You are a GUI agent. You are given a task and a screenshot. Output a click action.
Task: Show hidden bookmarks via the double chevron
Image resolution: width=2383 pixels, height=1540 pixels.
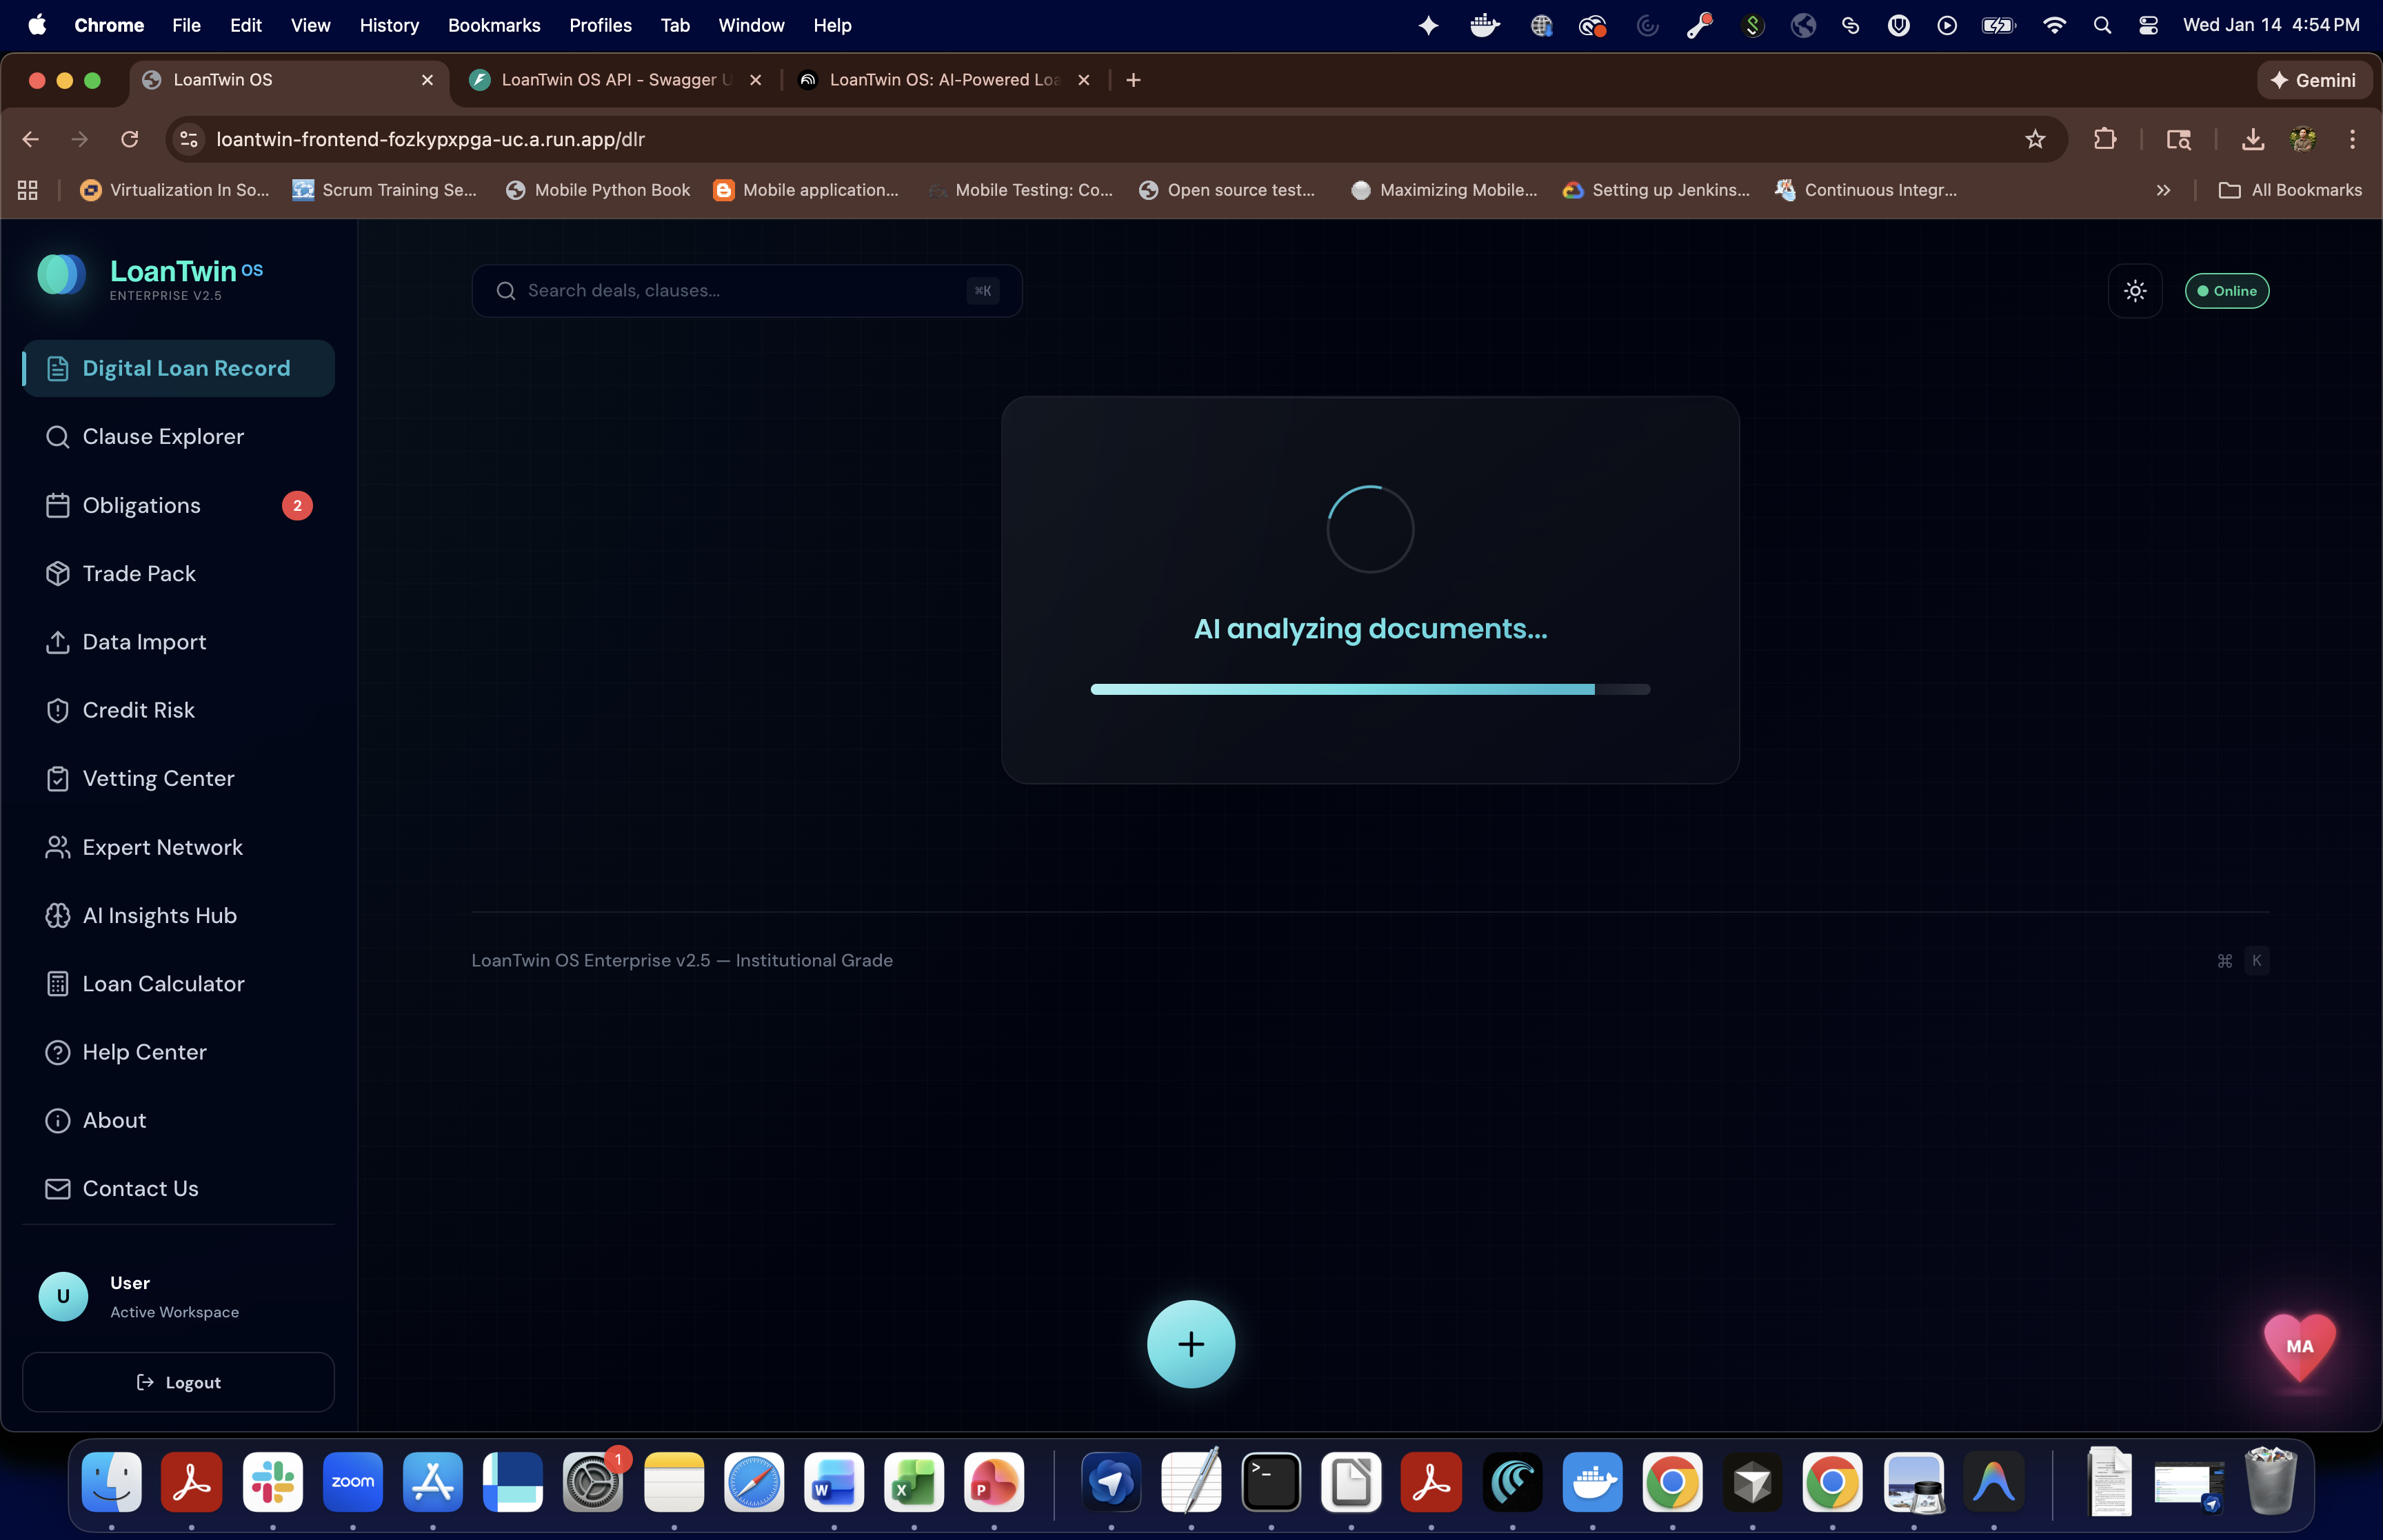2163,190
